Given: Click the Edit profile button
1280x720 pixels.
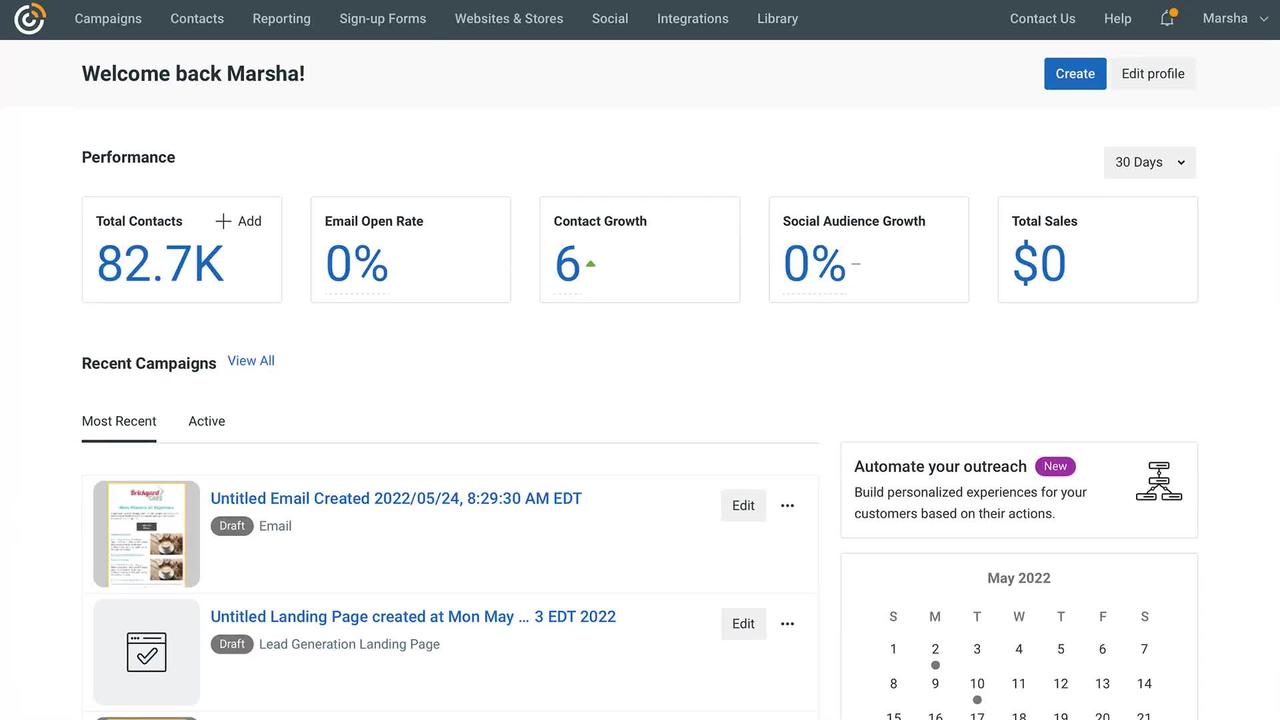Looking at the screenshot, I should coord(1152,73).
